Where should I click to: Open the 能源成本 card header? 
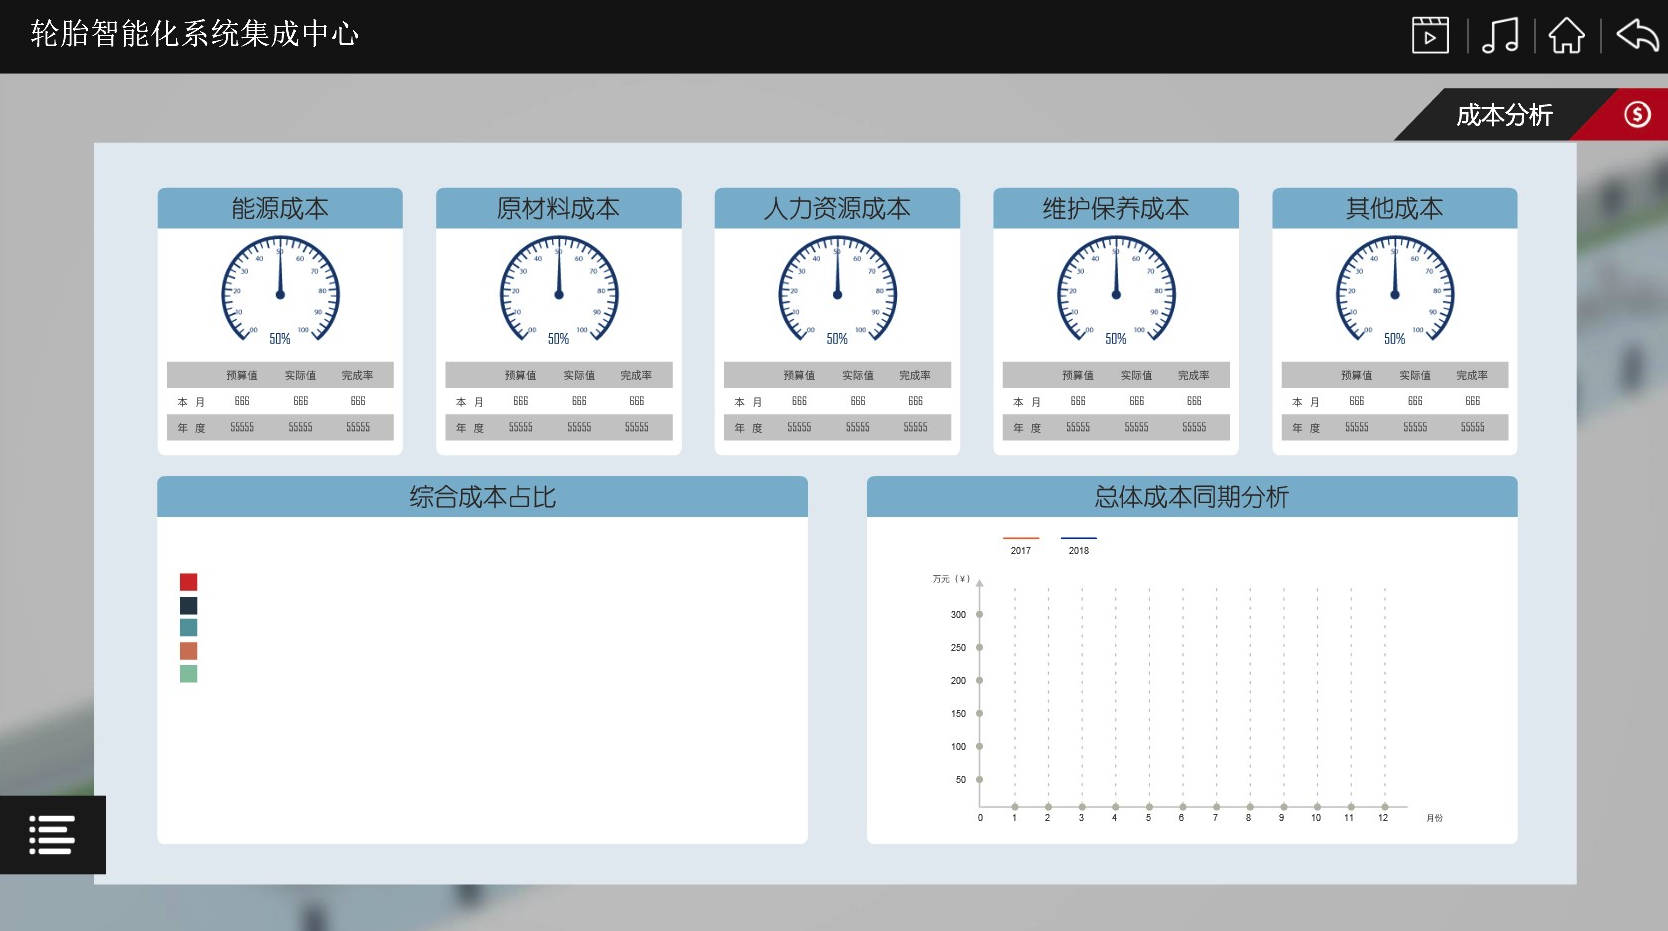pyautogui.click(x=280, y=208)
